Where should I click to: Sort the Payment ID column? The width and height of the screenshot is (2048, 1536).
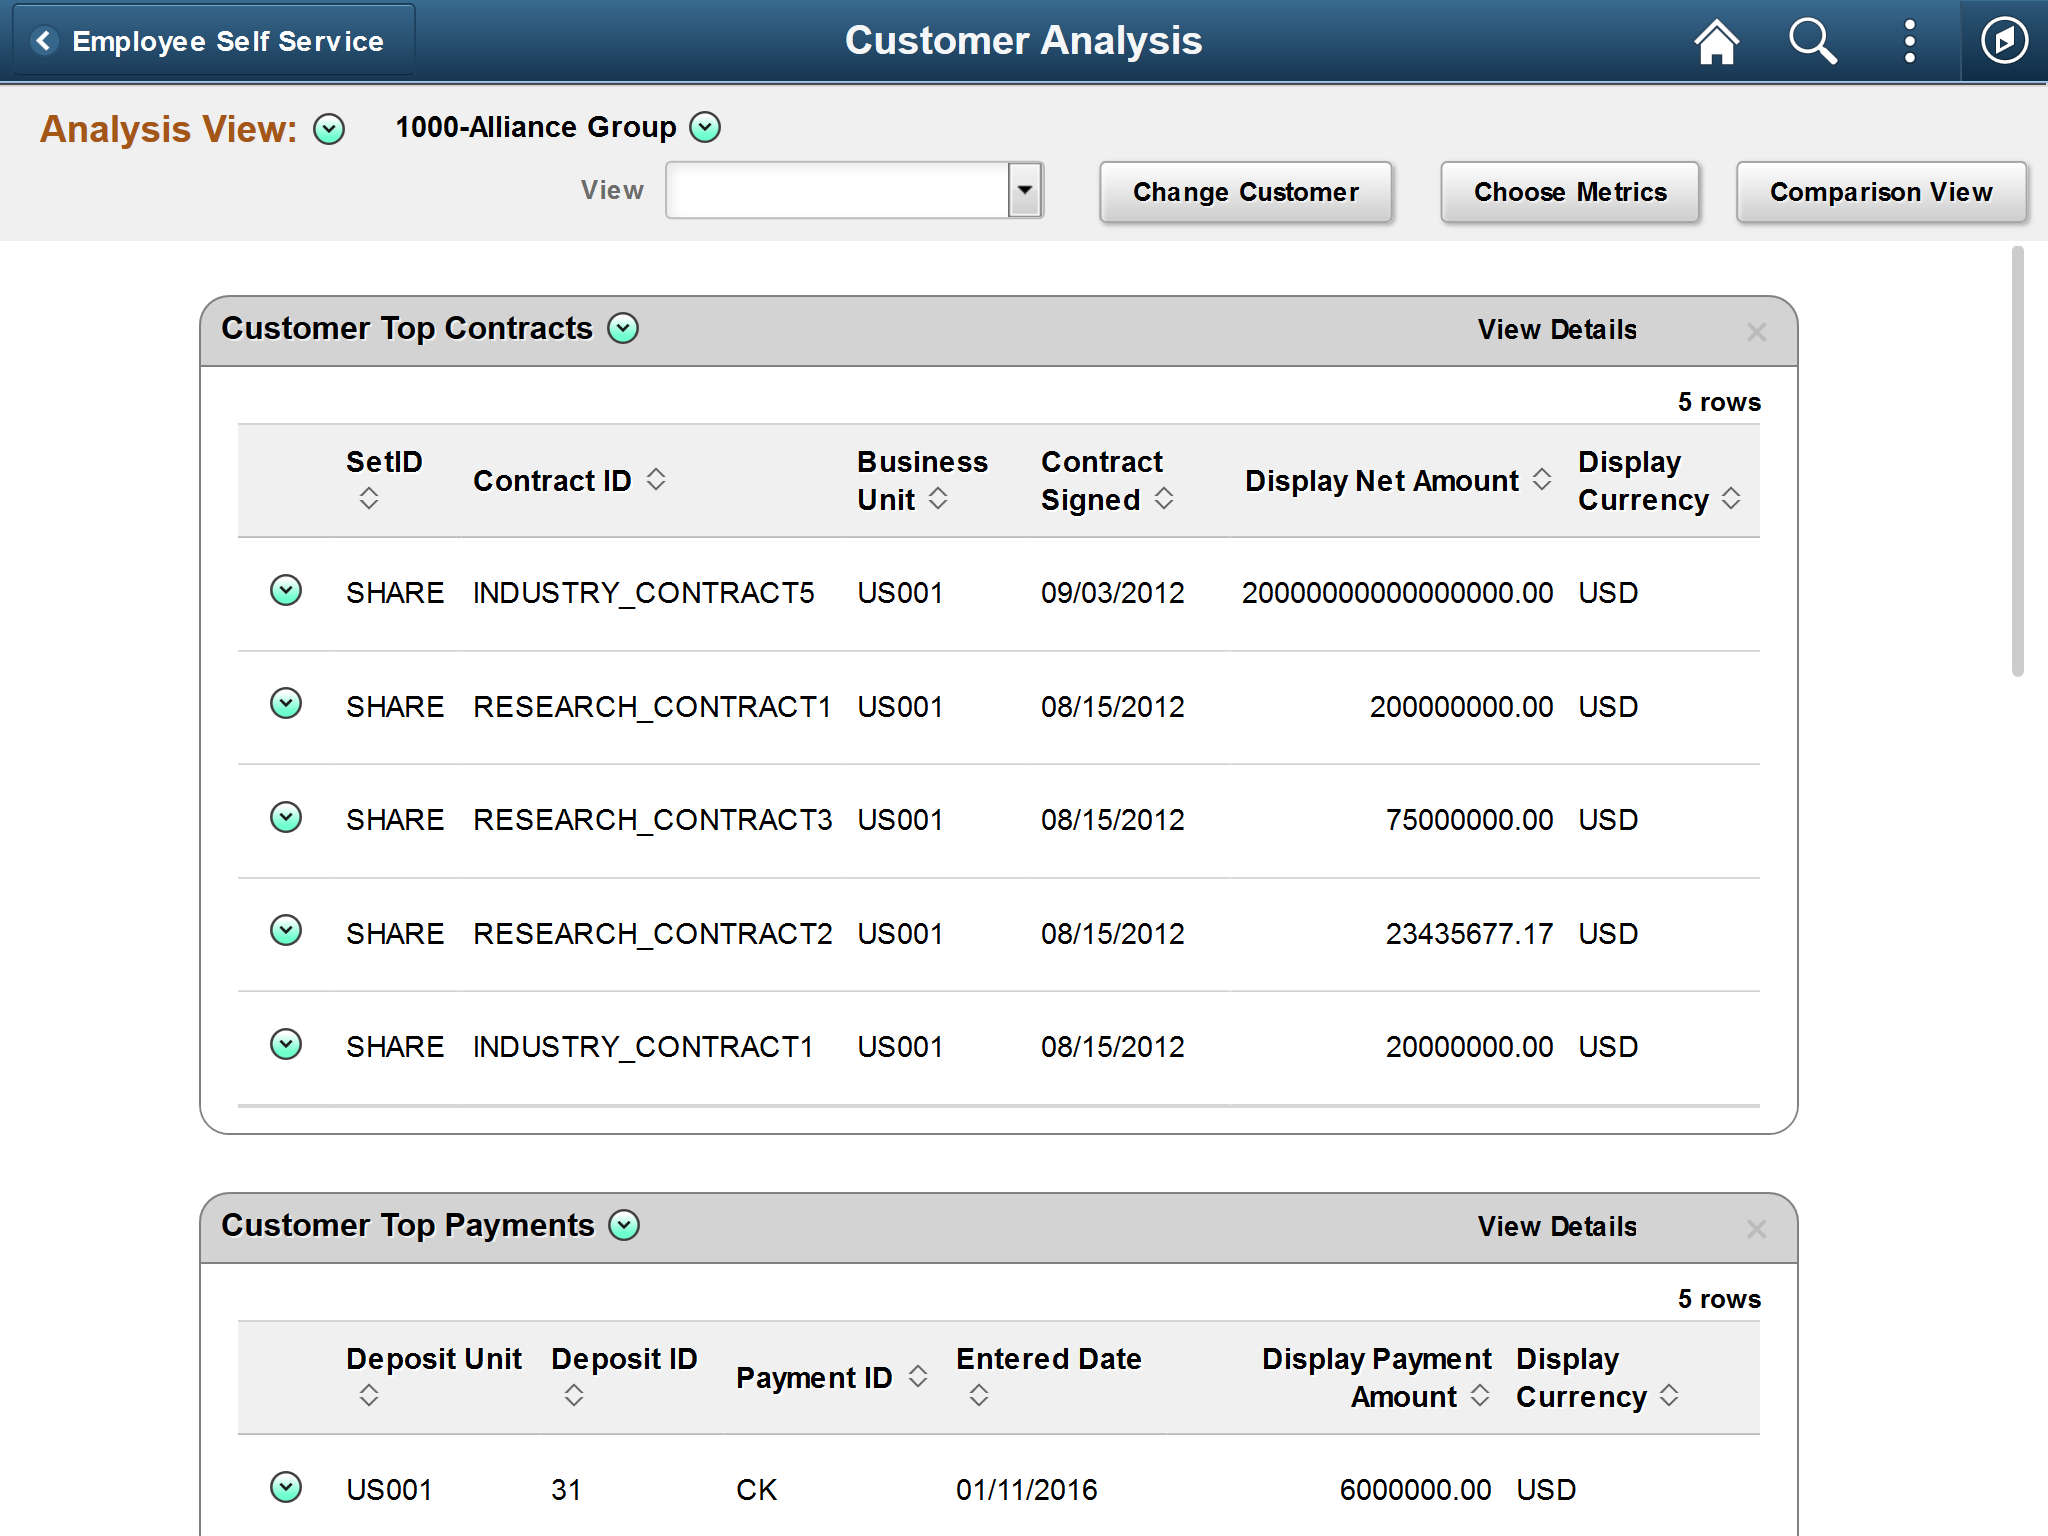click(x=918, y=1376)
